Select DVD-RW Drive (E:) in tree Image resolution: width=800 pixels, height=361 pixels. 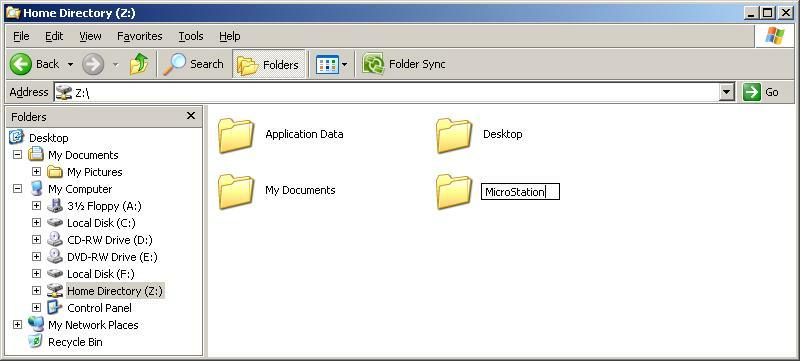coord(112,257)
